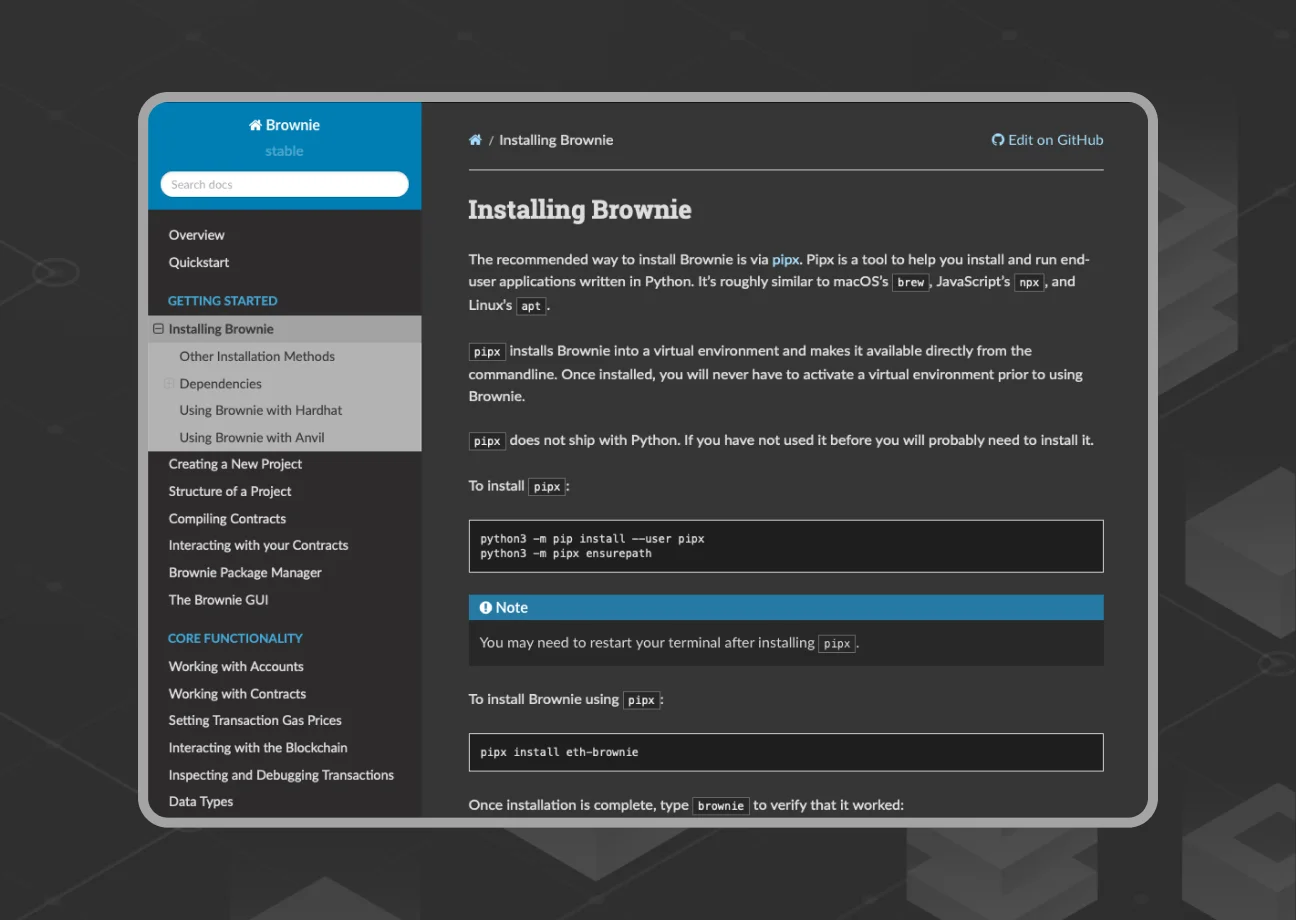This screenshot has height=920, width=1296.
Task: Navigate to Creating a New Project
Action: point(235,464)
